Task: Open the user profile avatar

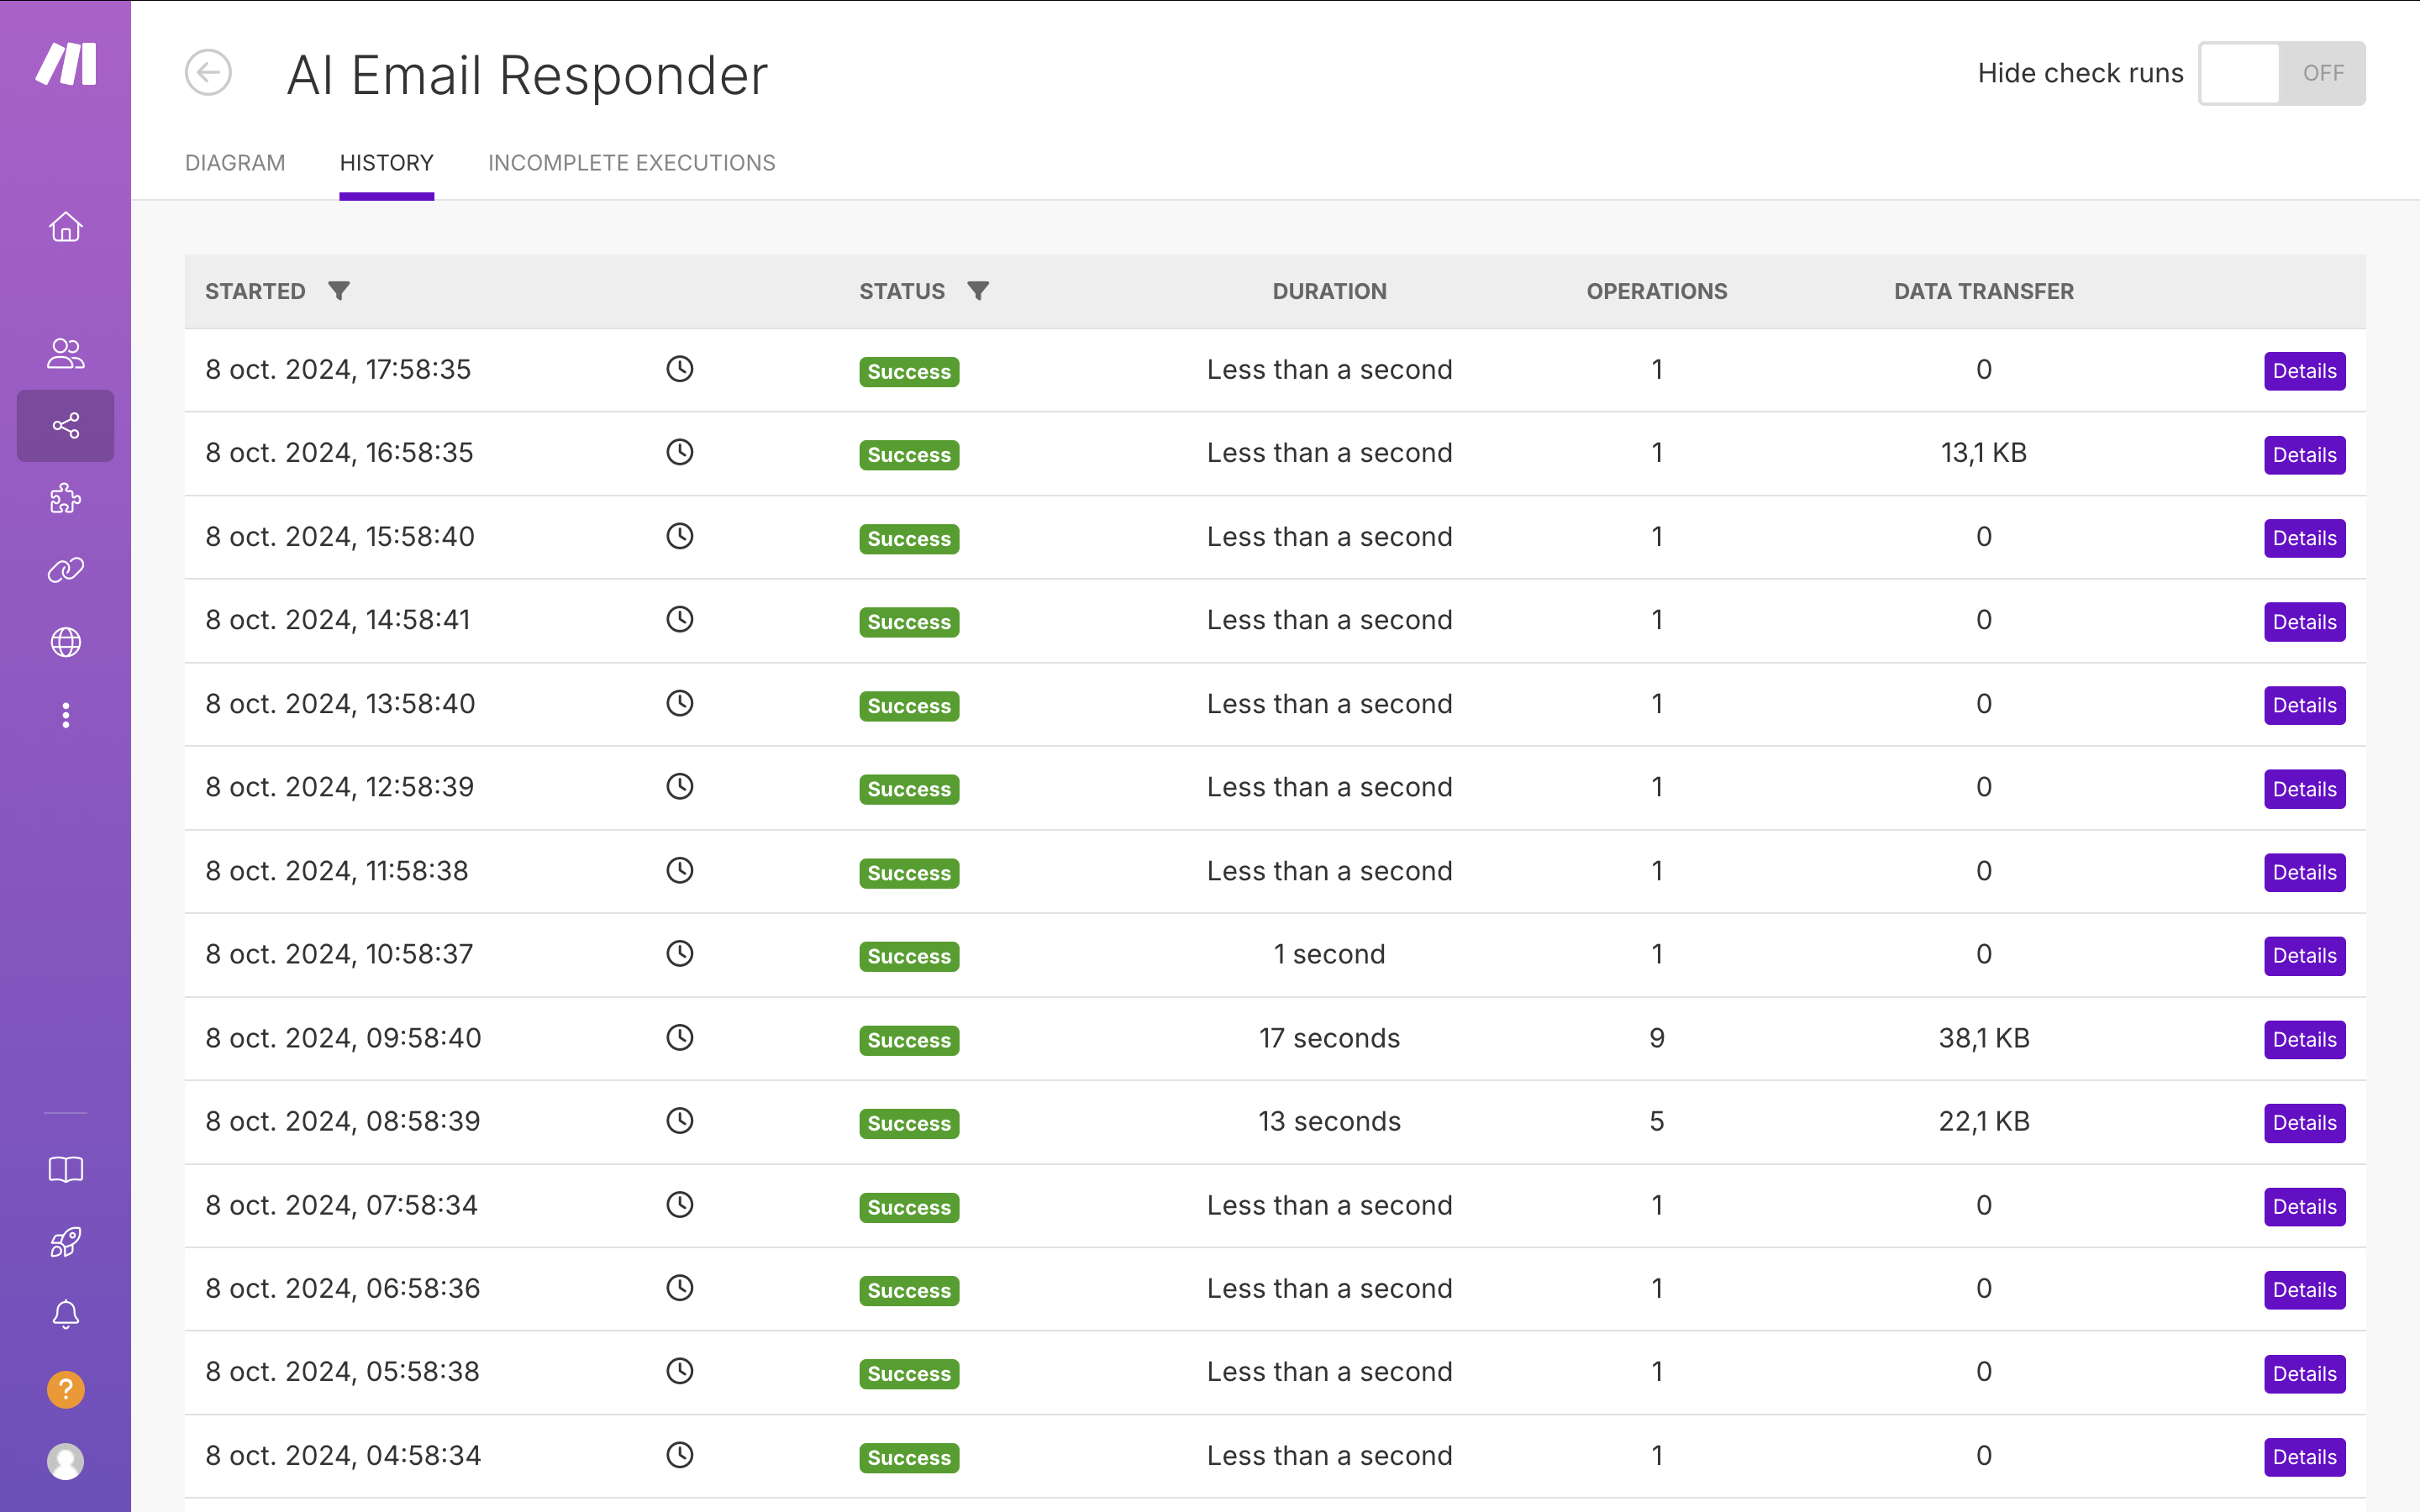Action: click(x=65, y=1461)
